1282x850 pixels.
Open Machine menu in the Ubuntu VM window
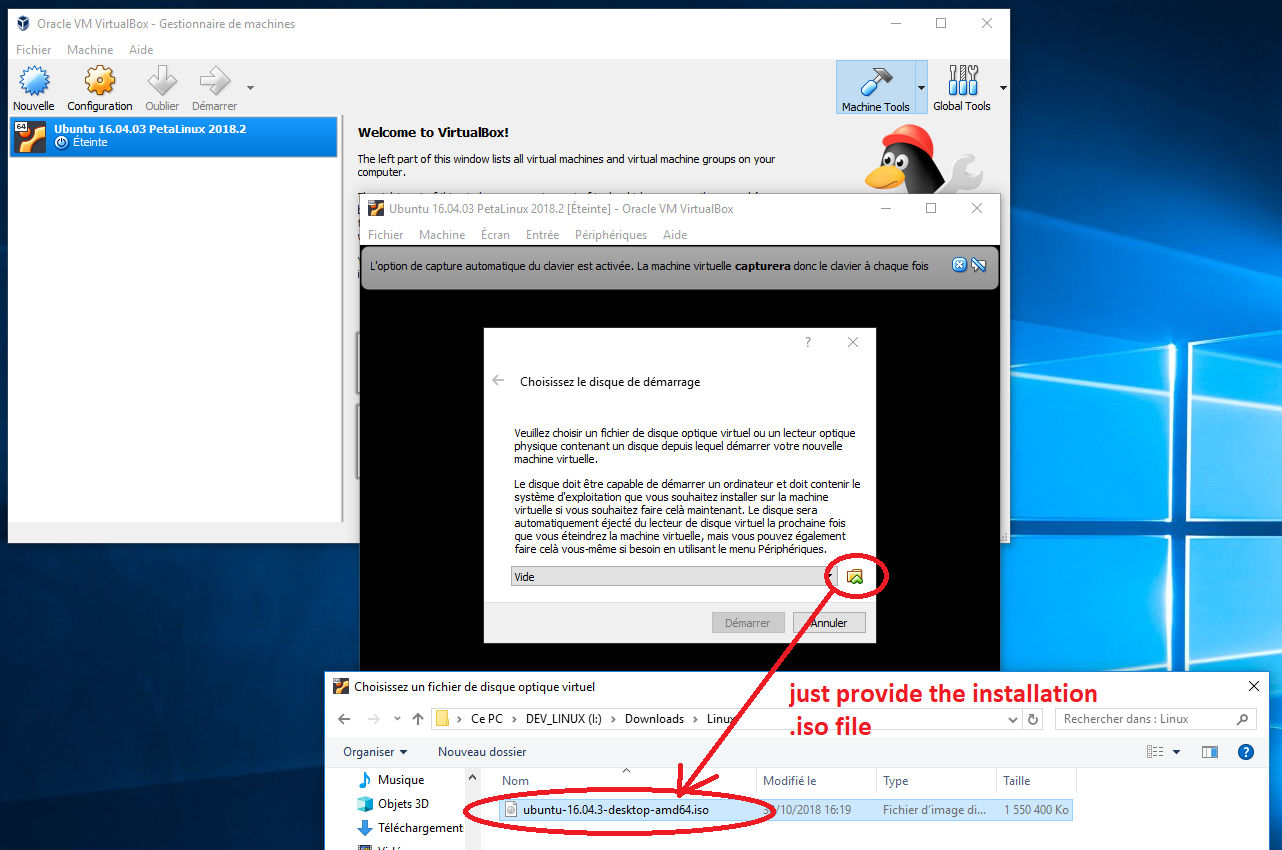(442, 235)
